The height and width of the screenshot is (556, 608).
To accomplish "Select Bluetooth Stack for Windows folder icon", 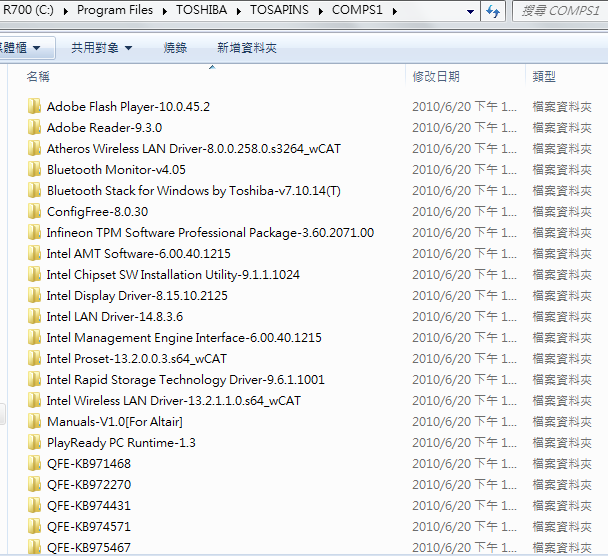I will pyautogui.click(x=35, y=190).
